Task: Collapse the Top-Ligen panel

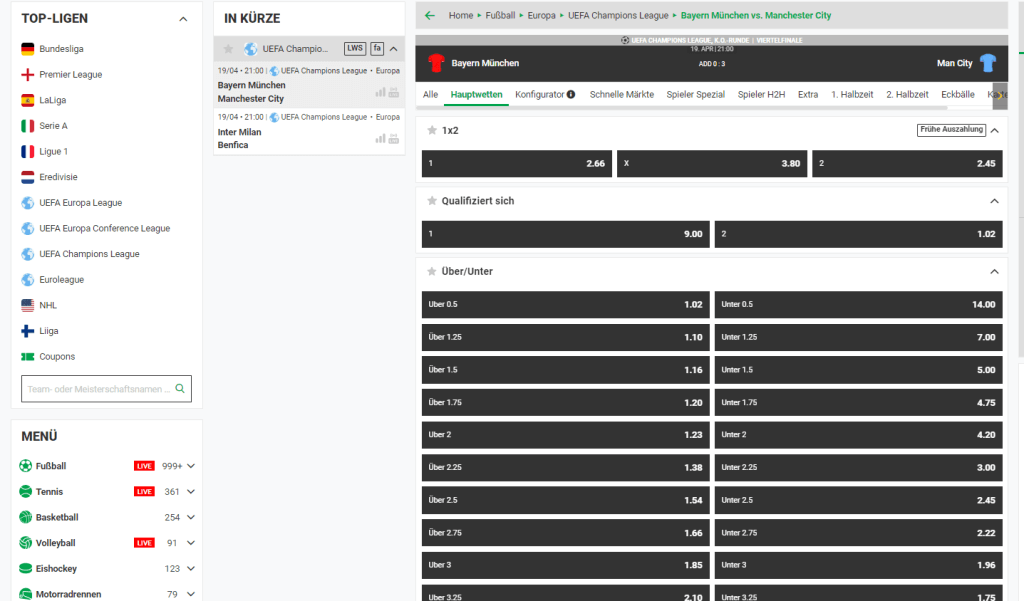Action: tap(183, 19)
